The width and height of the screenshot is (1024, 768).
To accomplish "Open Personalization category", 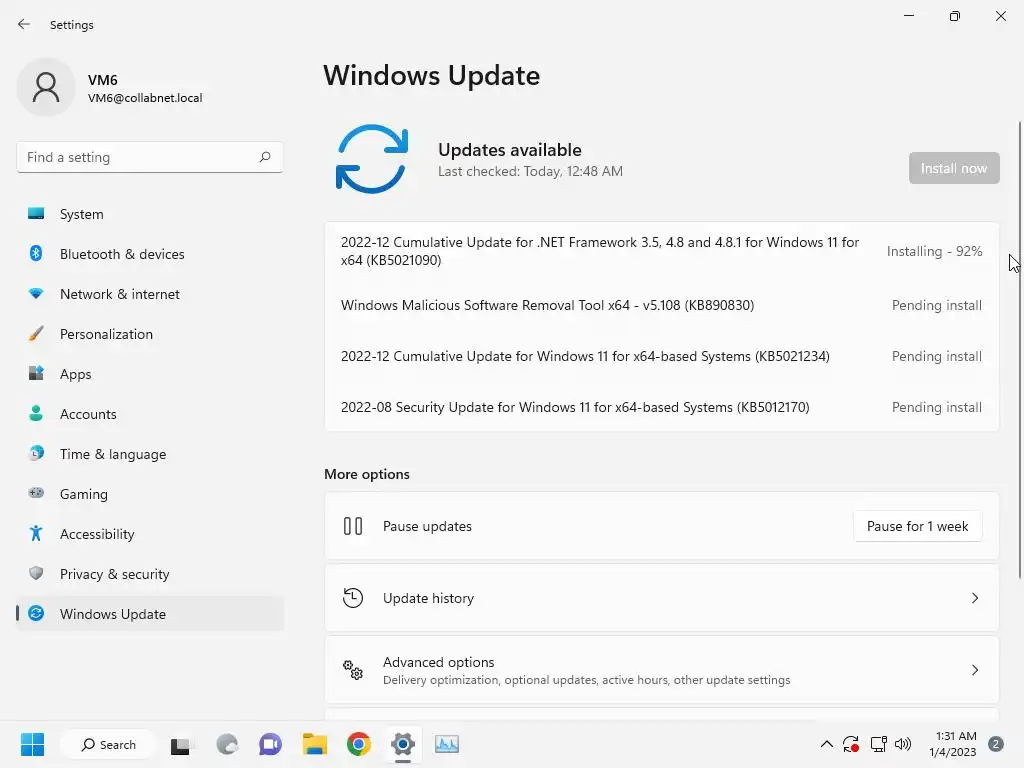I will pyautogui.click(x=150, y=334).
